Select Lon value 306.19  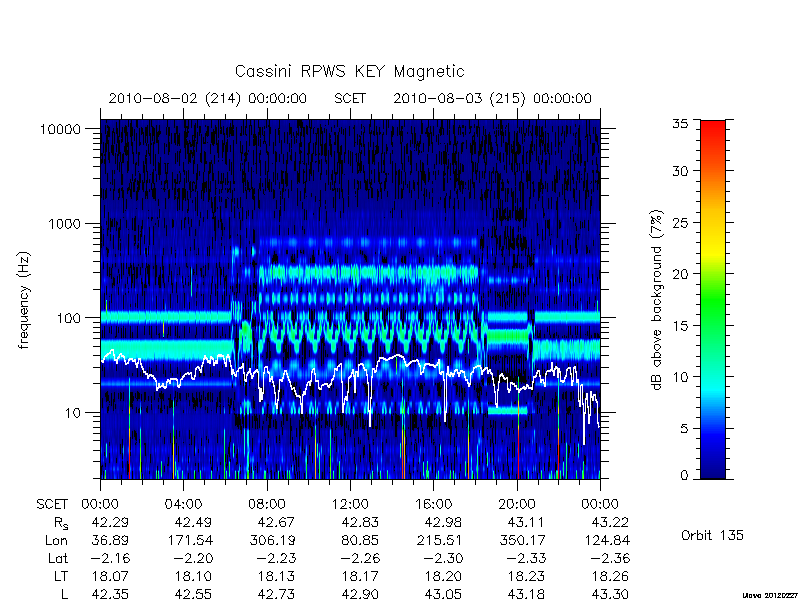tap(272, 540)
